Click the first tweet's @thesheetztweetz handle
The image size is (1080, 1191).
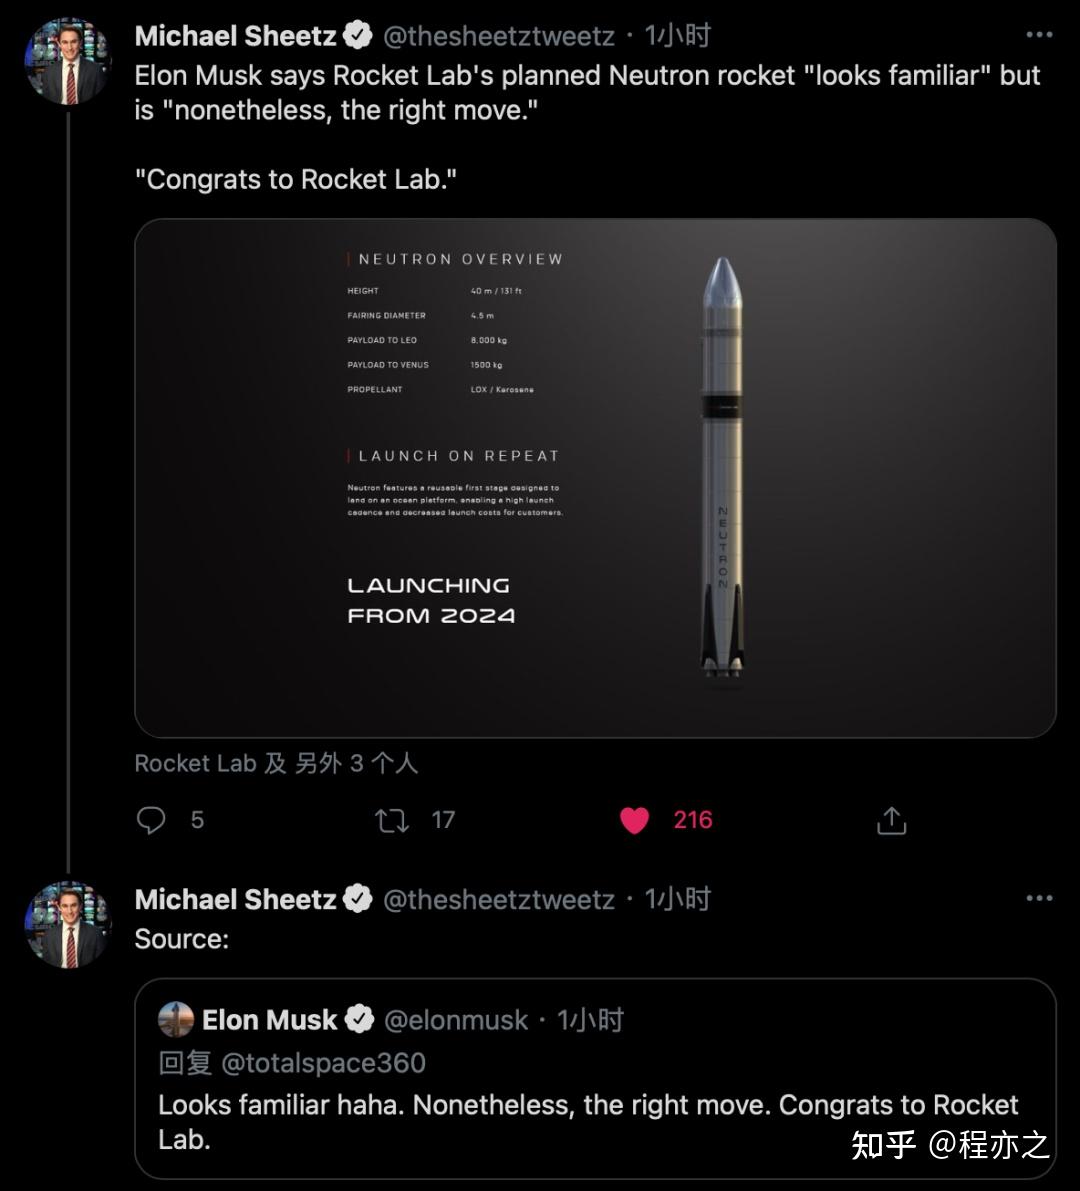pyautogui.click(x=499, y=36)
